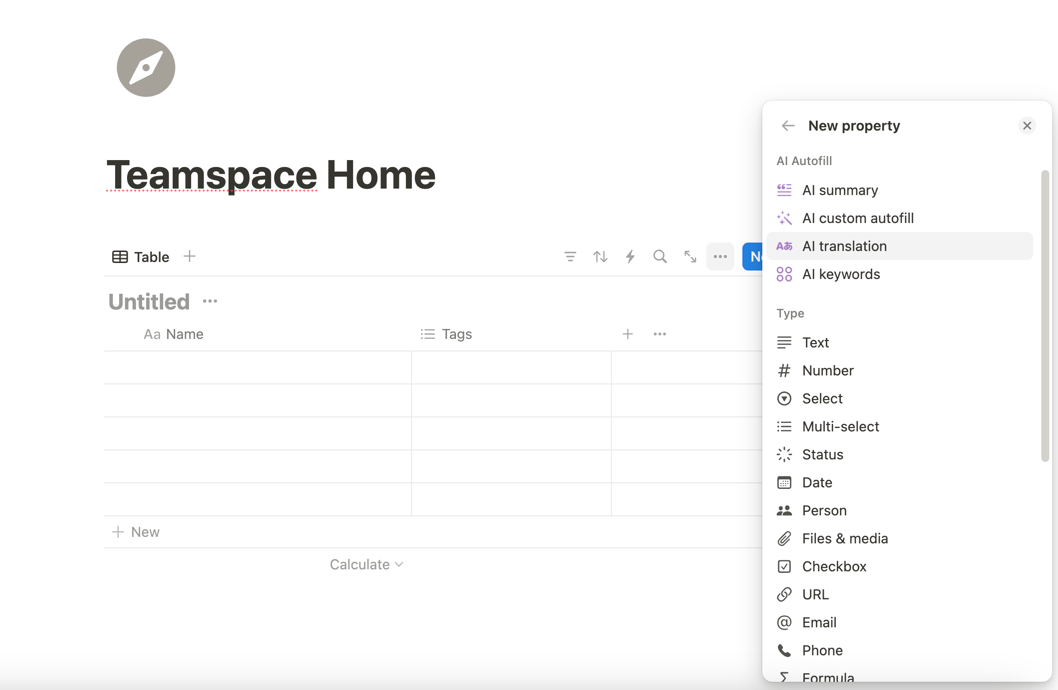Expand the Calculate dropdown
This screenshot has height=690, width=1058.
[x=366, y=565]
